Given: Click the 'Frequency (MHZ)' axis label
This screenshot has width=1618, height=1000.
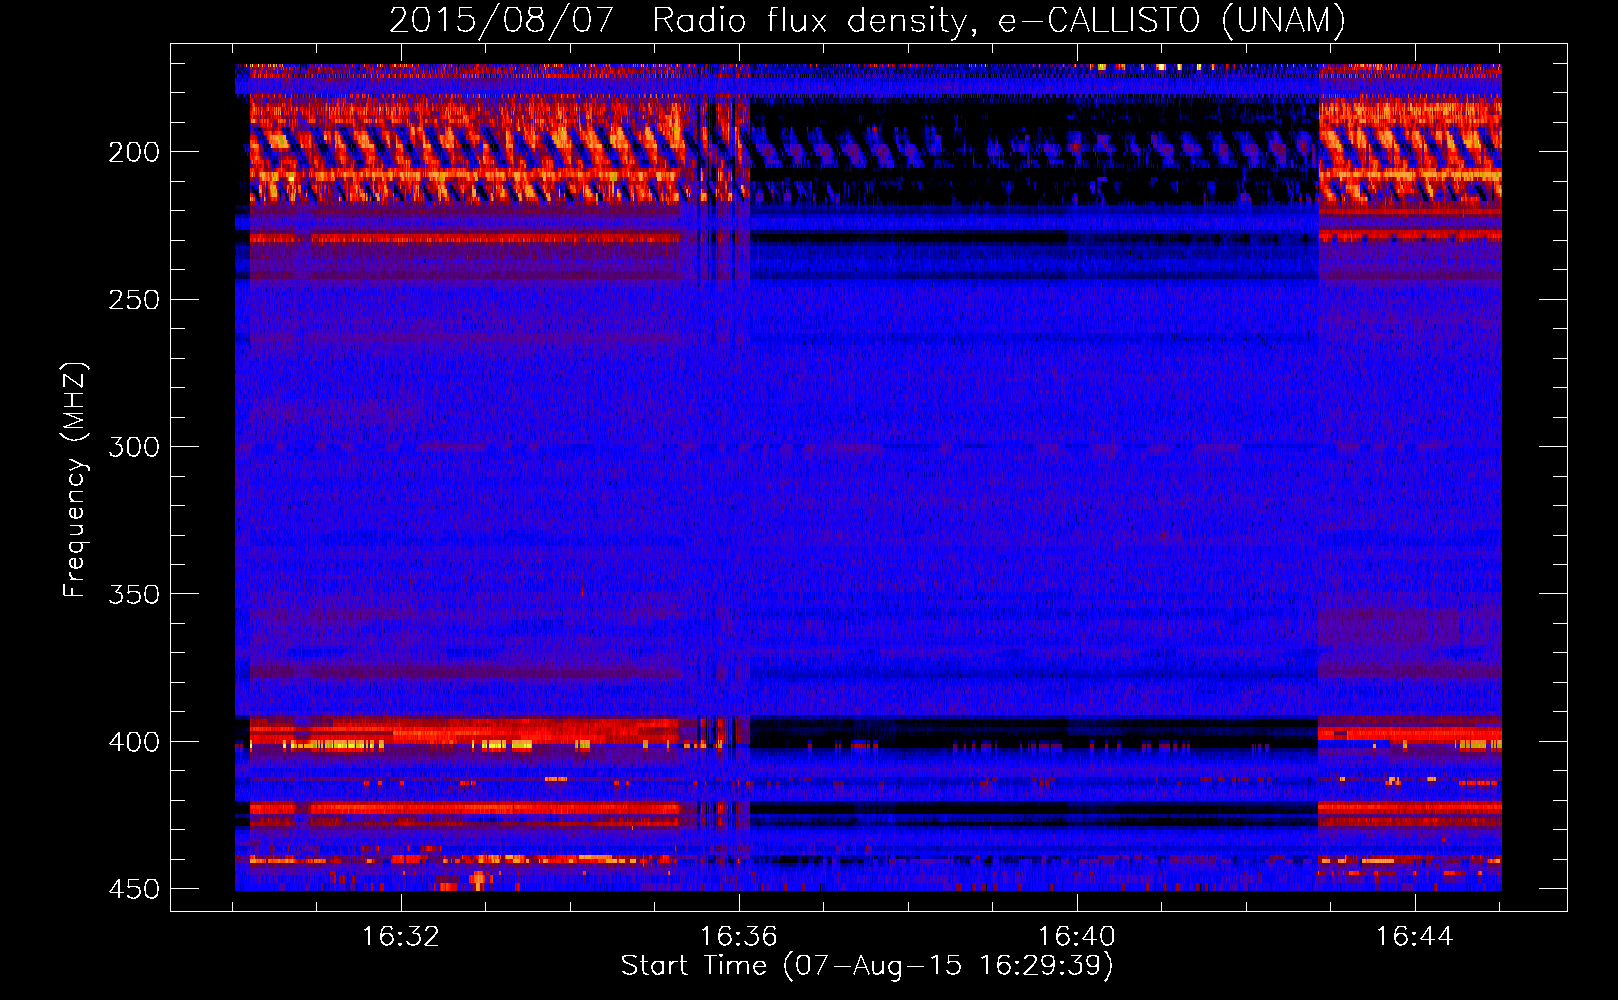Looking at the screenshot, I should (x=75, y=480).
